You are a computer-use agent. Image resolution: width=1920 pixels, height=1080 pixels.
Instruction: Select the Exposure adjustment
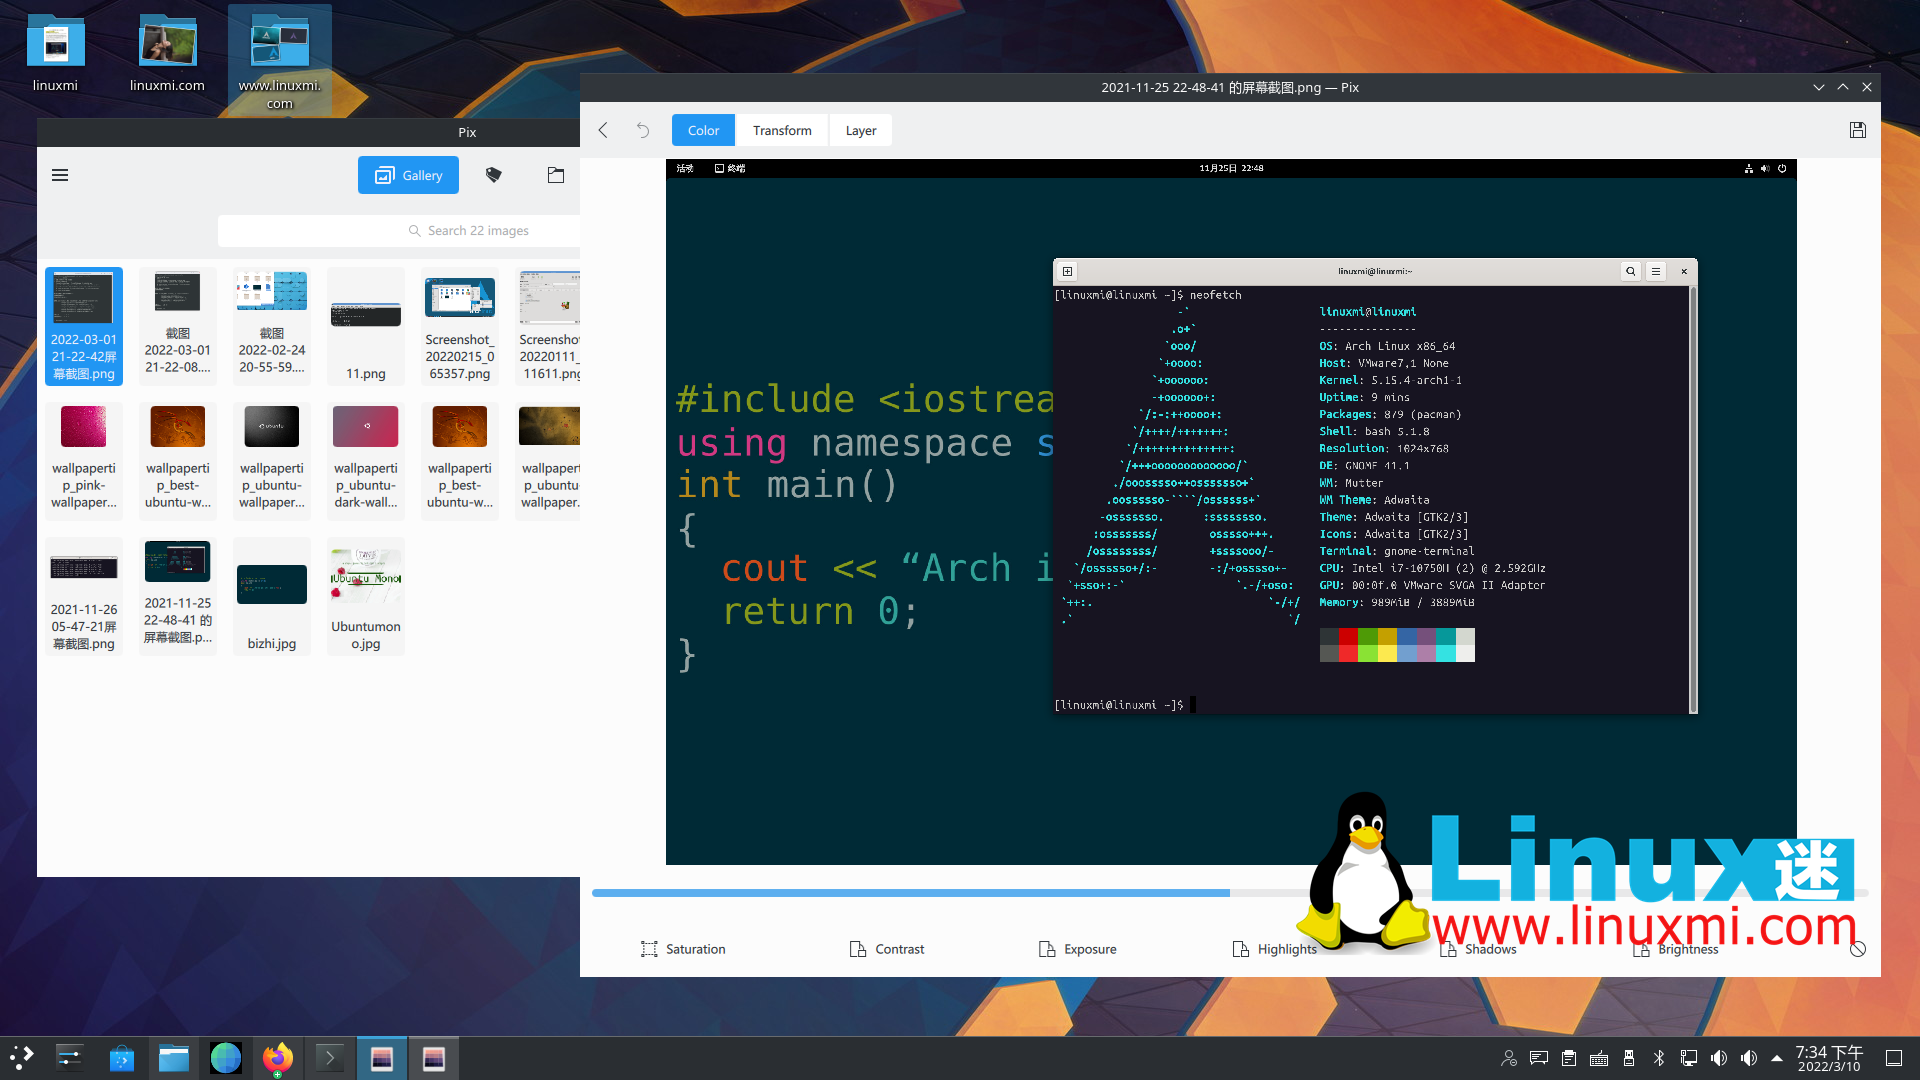pyautogui.click(x=1077, y=949)
